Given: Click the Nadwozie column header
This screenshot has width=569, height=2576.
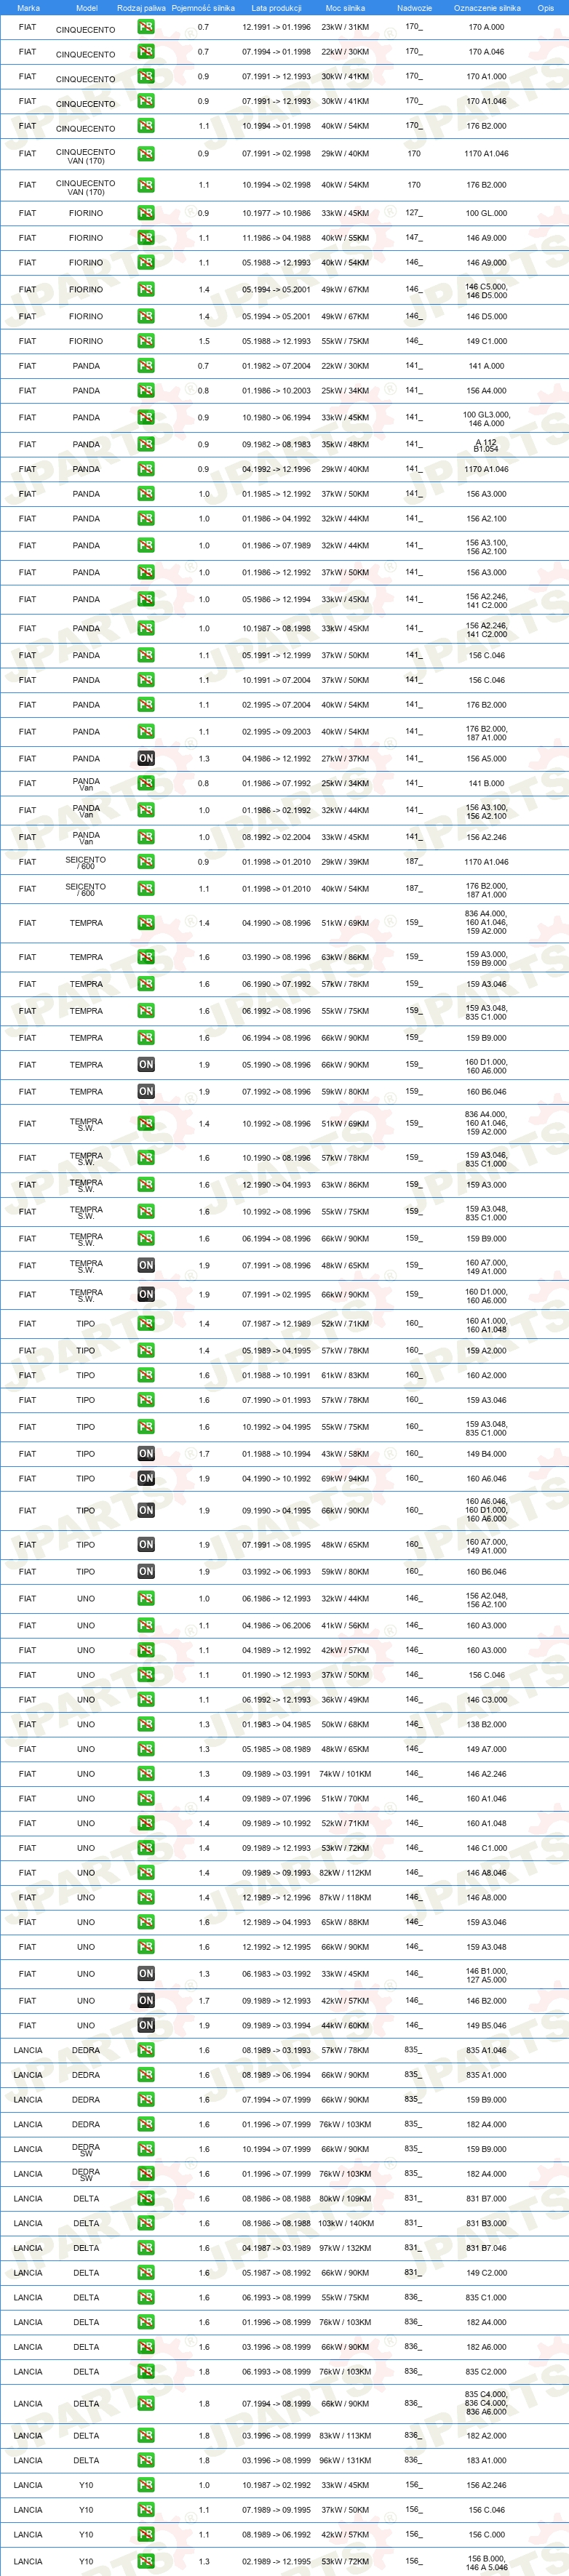Looking at the screenshot, I should (414, 7).
